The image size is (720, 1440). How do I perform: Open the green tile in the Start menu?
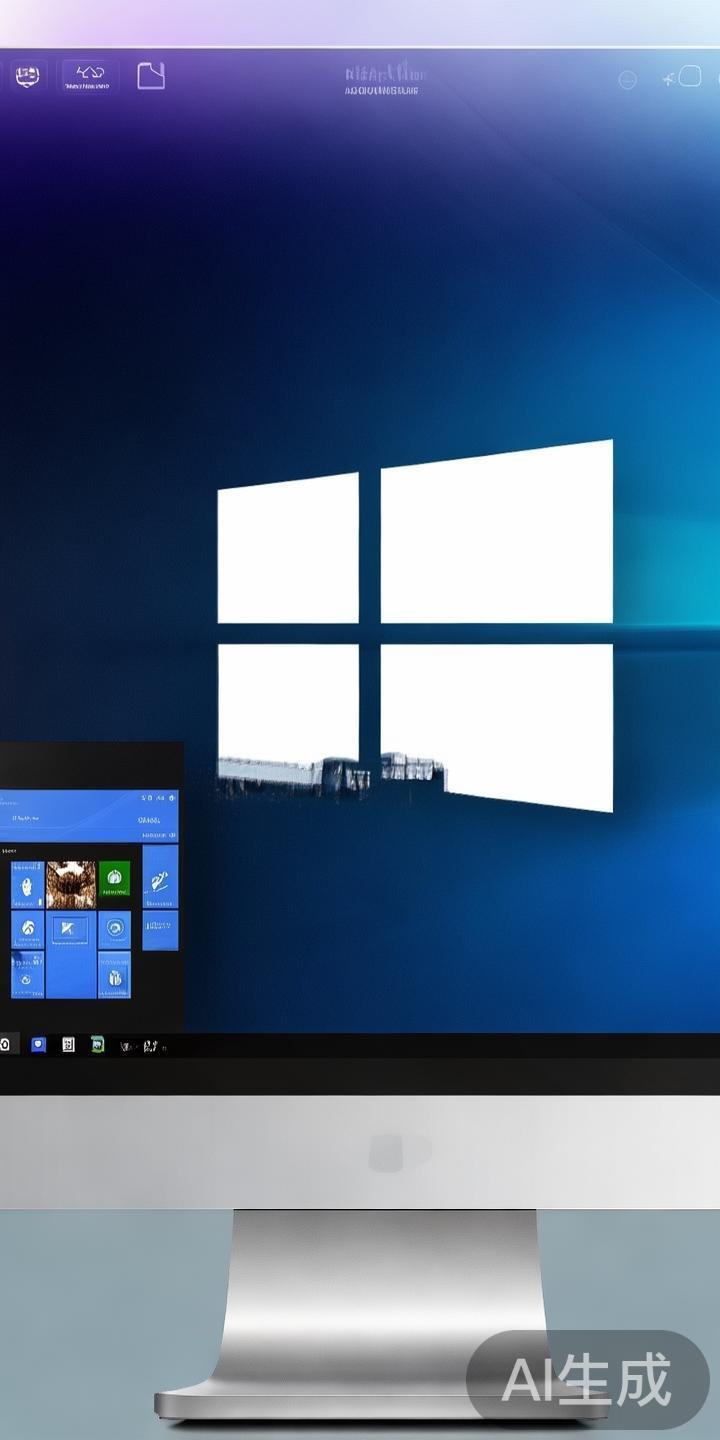pos(114,879)
